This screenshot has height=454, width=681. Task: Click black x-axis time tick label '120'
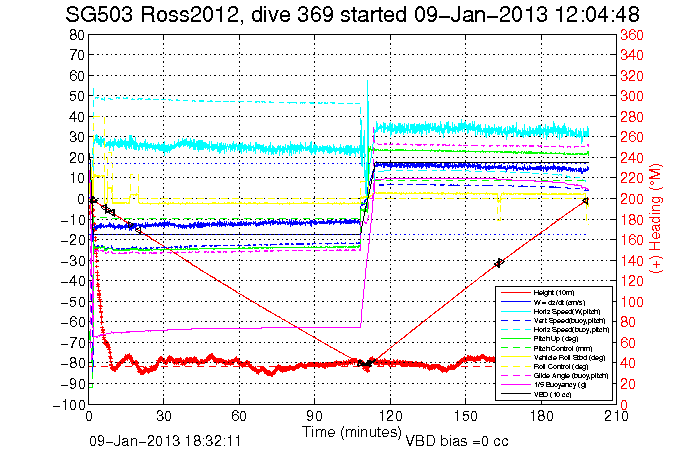click(x=390, y=416)
